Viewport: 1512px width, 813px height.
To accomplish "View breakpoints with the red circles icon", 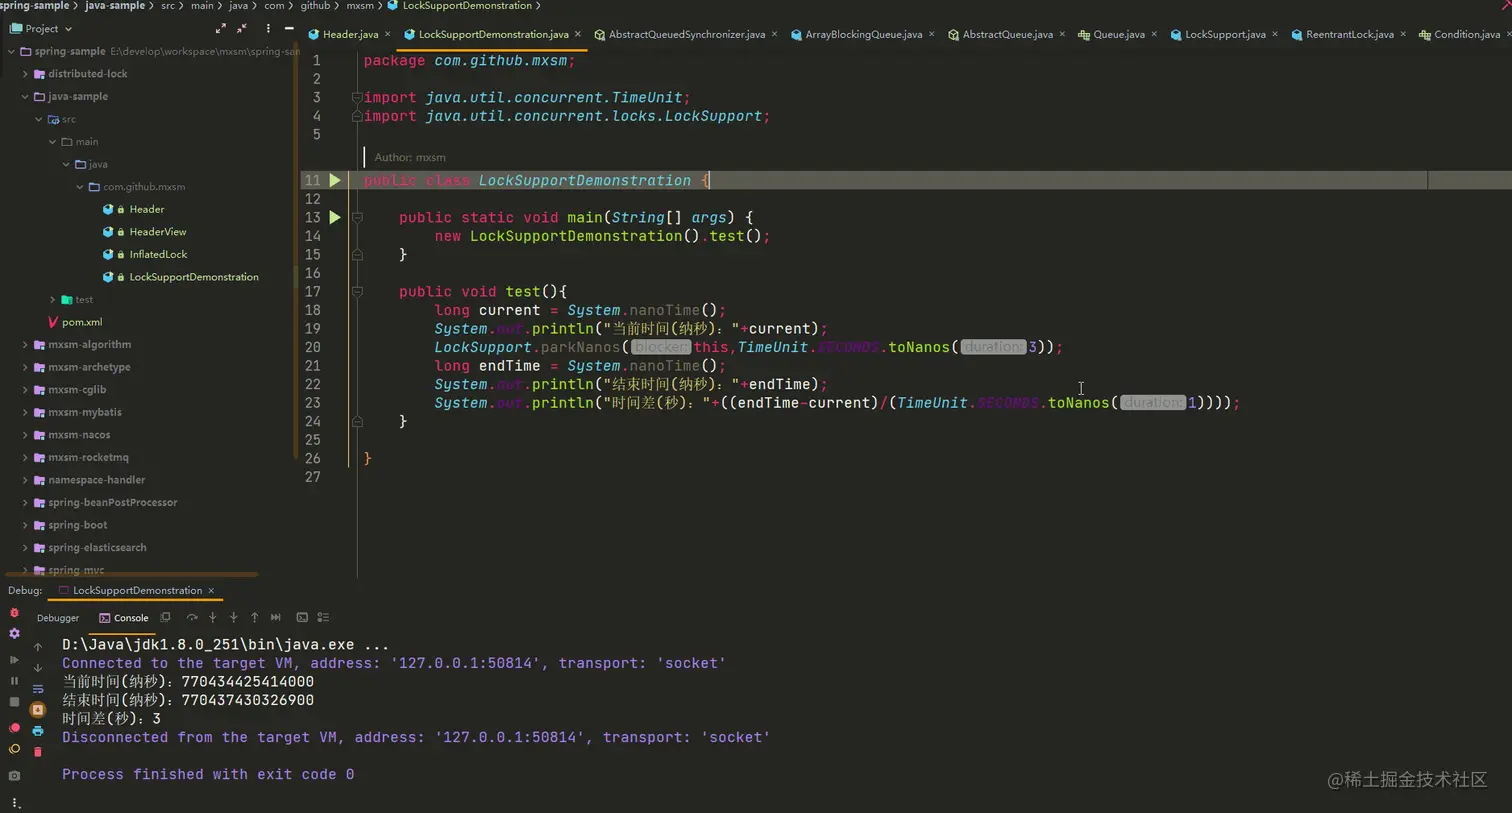I will [x=14, y=728].
